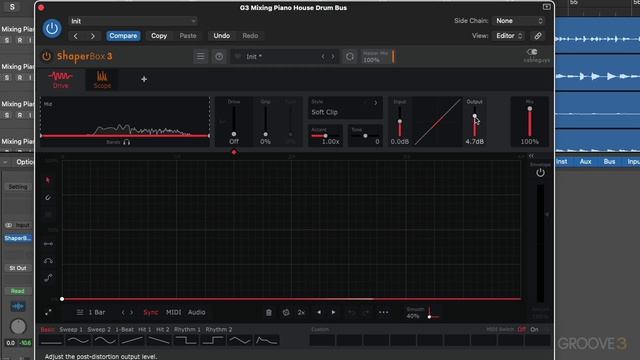Shift wave left with arrow icon
The width and height of the screenshot is (640, 360).
coord(319,312)
